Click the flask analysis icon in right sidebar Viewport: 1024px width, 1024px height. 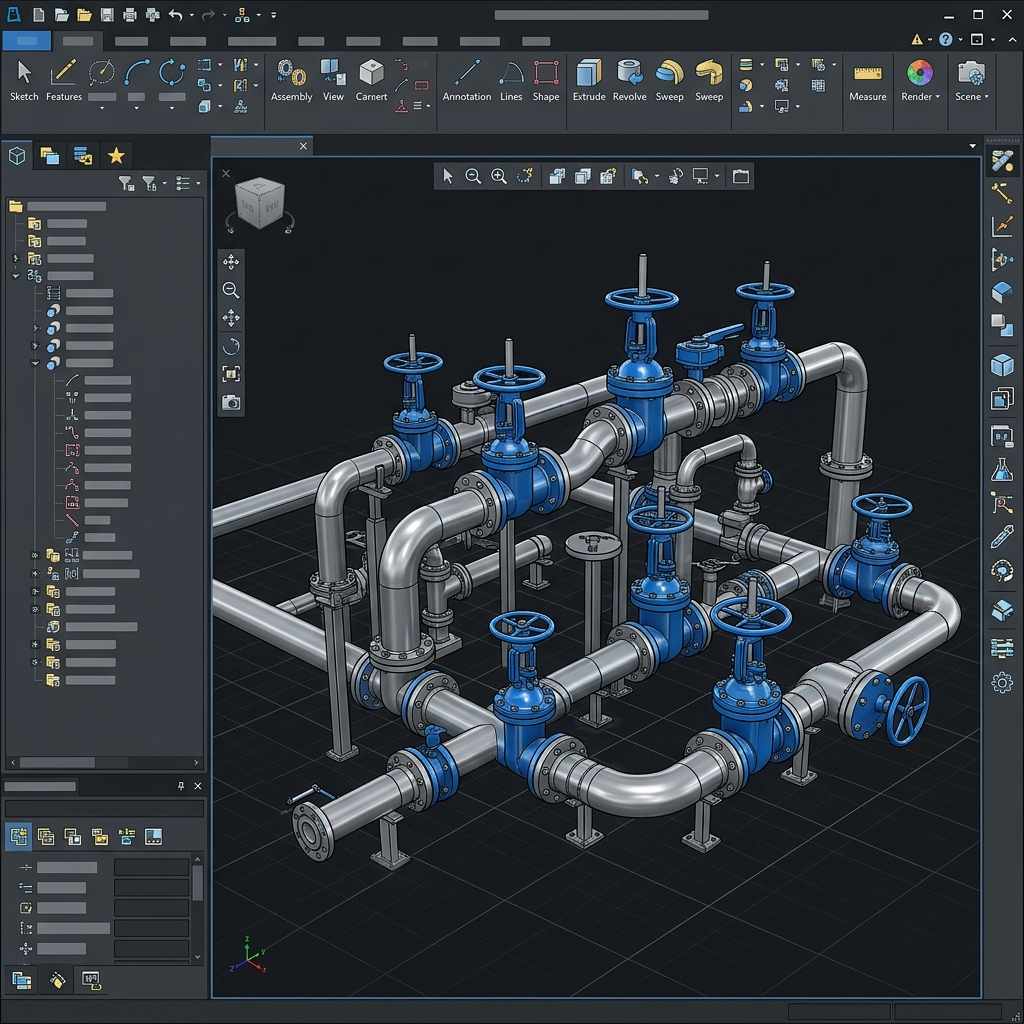point(1002,470)
